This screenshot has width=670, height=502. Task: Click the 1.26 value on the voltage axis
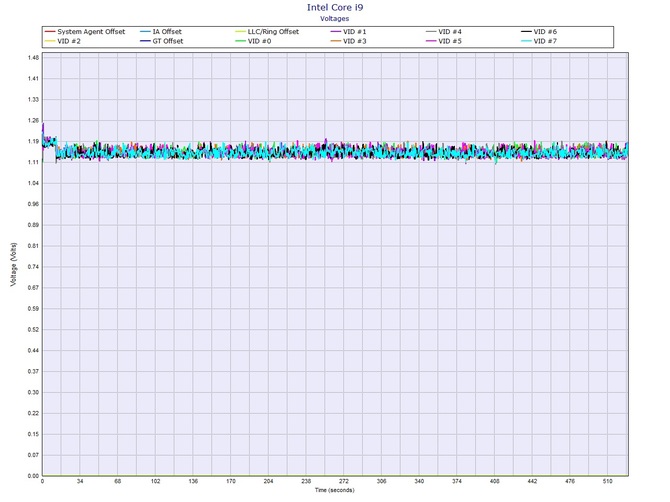point(34,120)
